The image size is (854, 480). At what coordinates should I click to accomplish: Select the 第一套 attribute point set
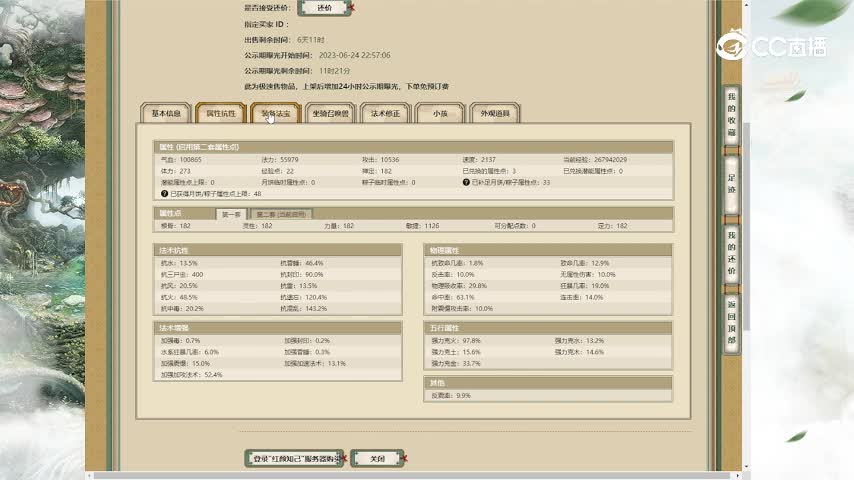pyautogui.click(x=232, y=214)
